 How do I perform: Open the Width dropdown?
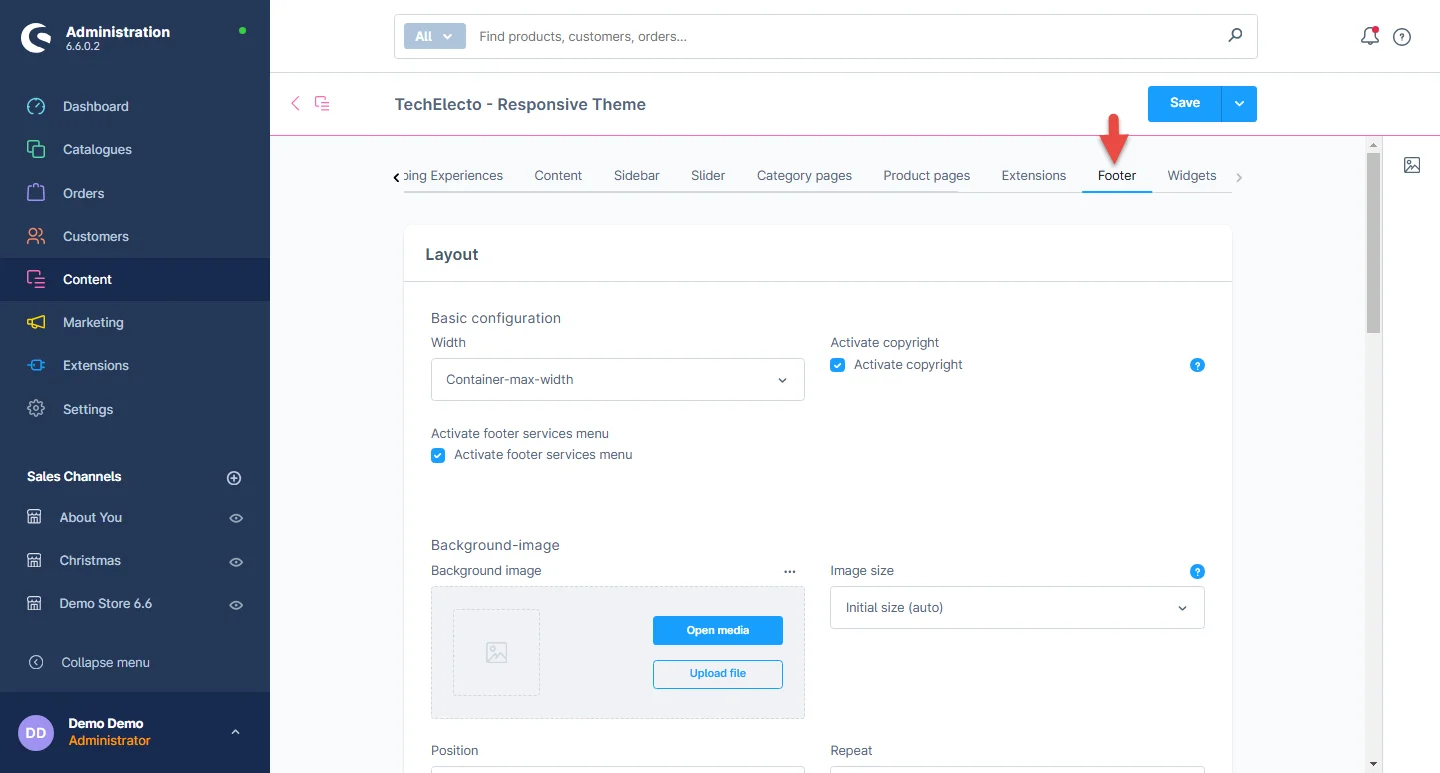coord(617,380)
